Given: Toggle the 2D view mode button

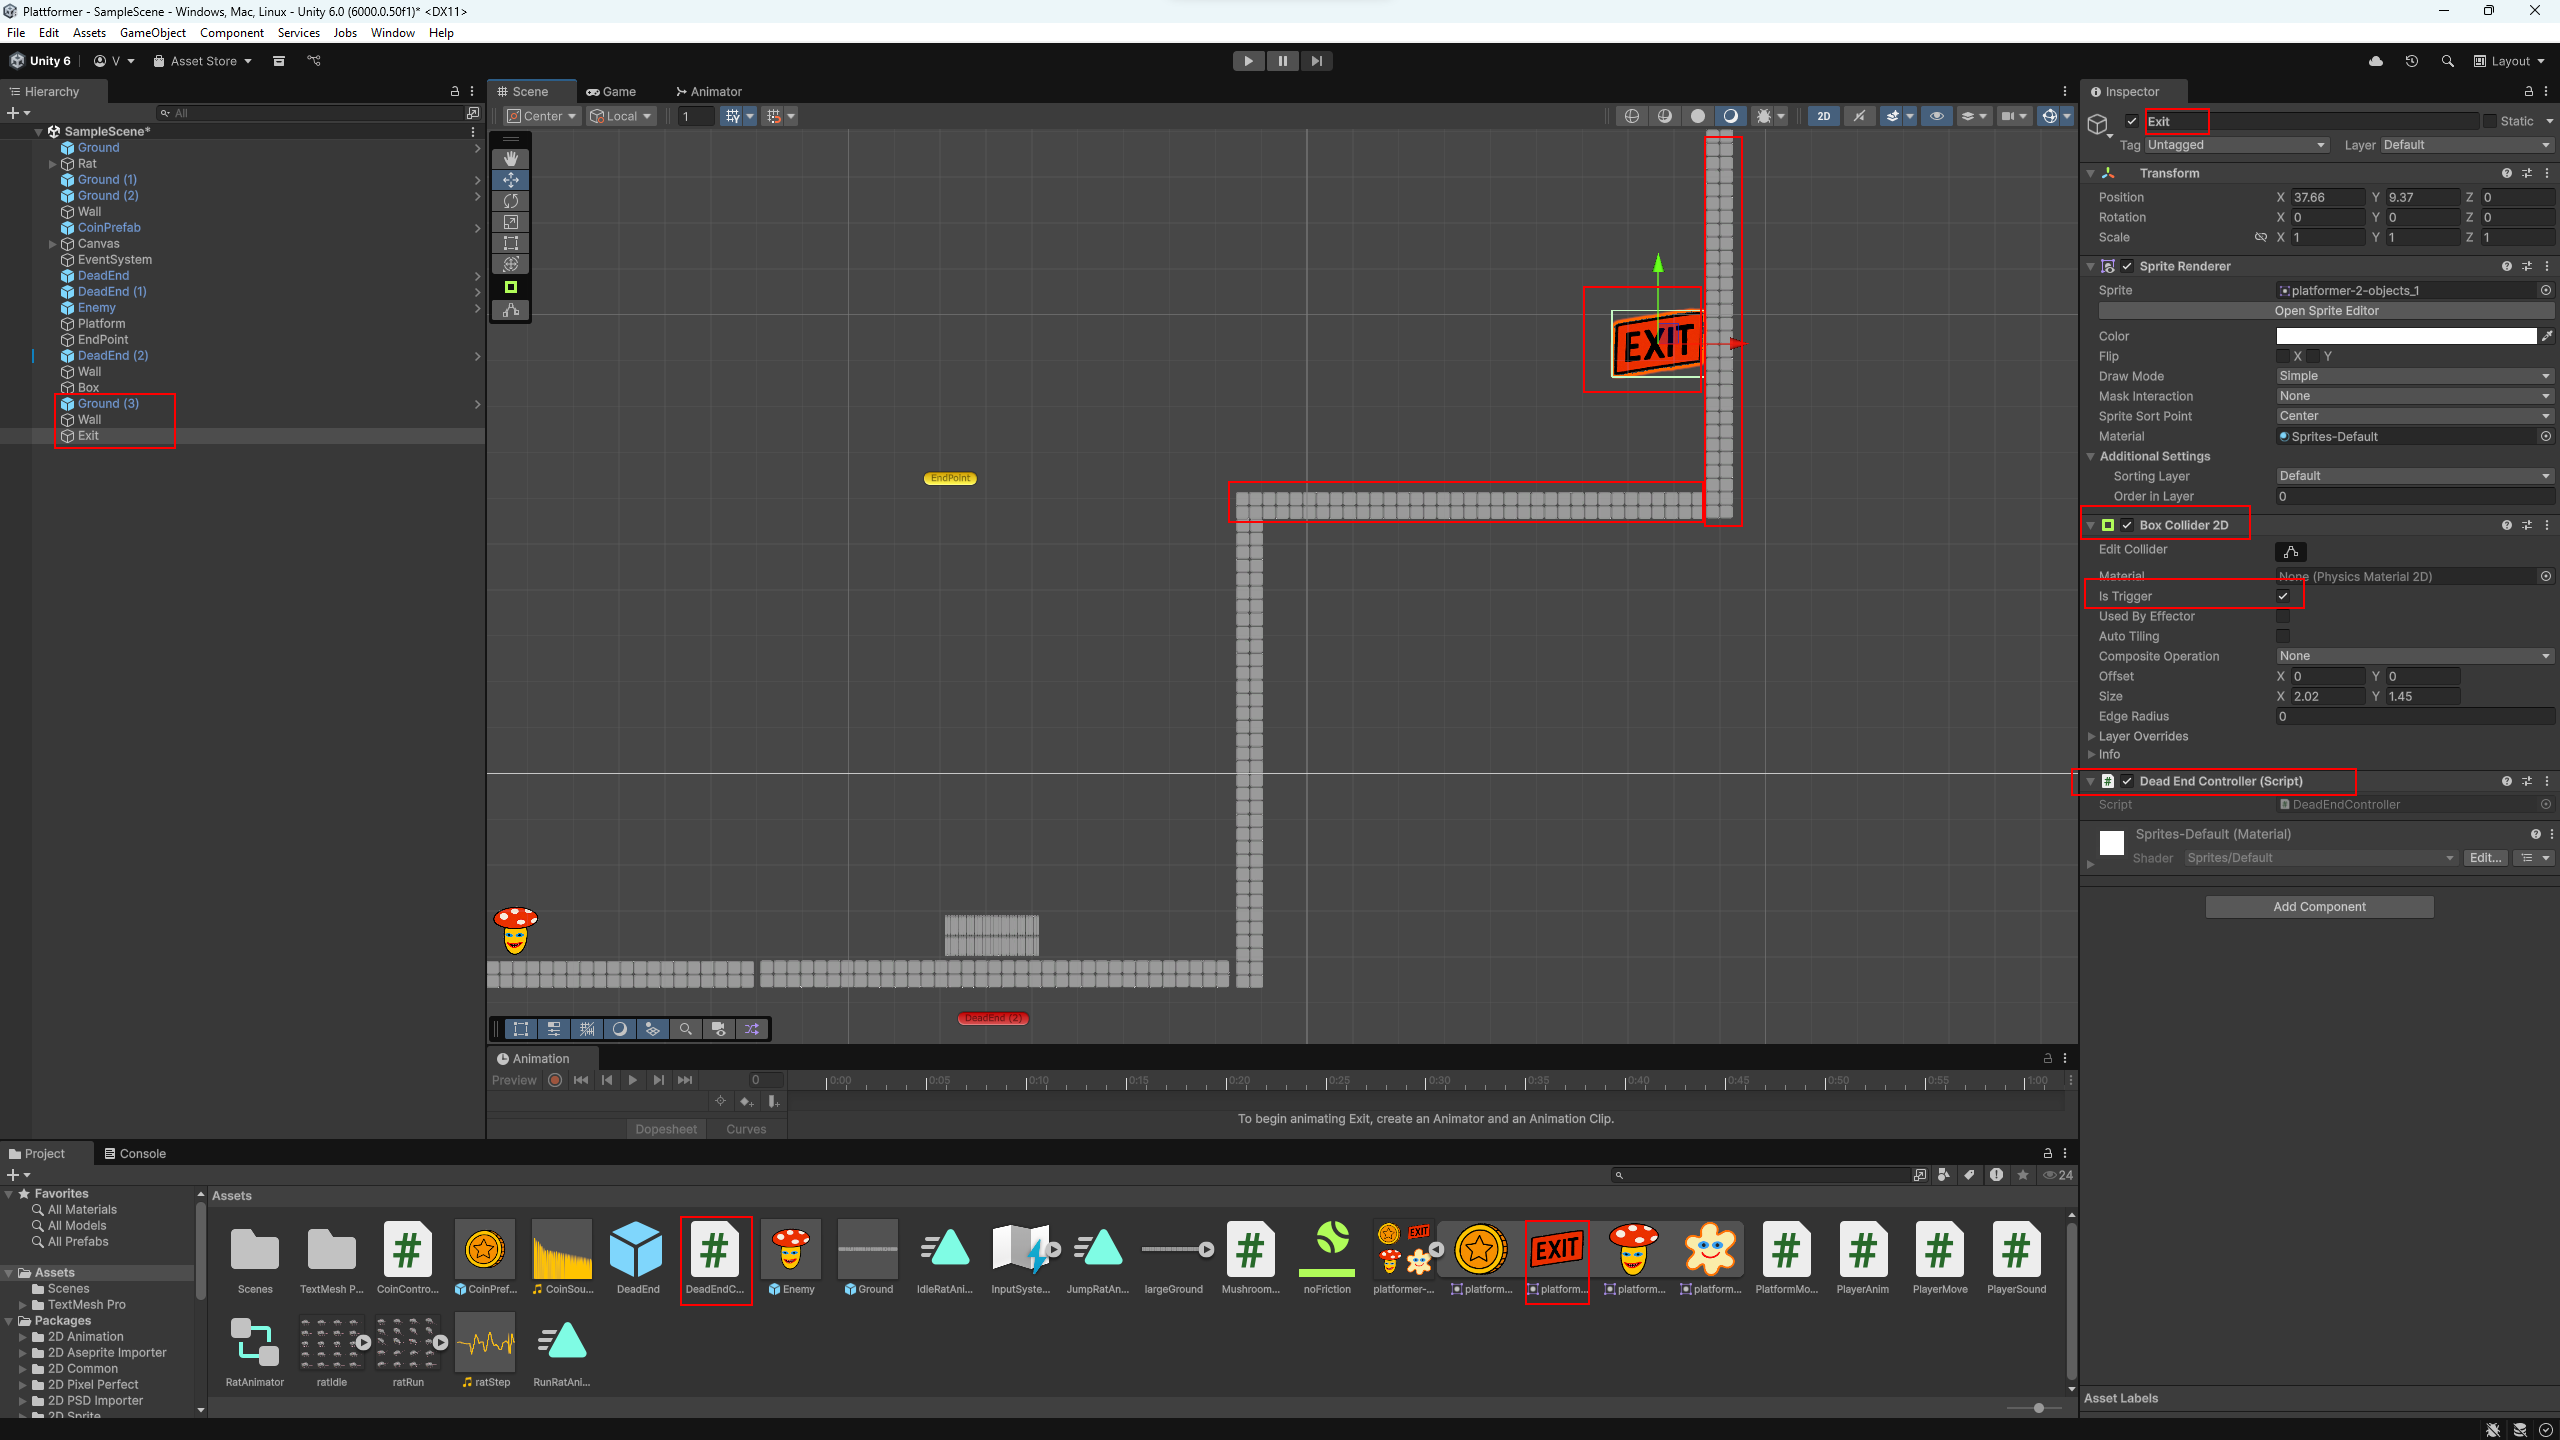Looking at the screenshot, I should 1823,116.
